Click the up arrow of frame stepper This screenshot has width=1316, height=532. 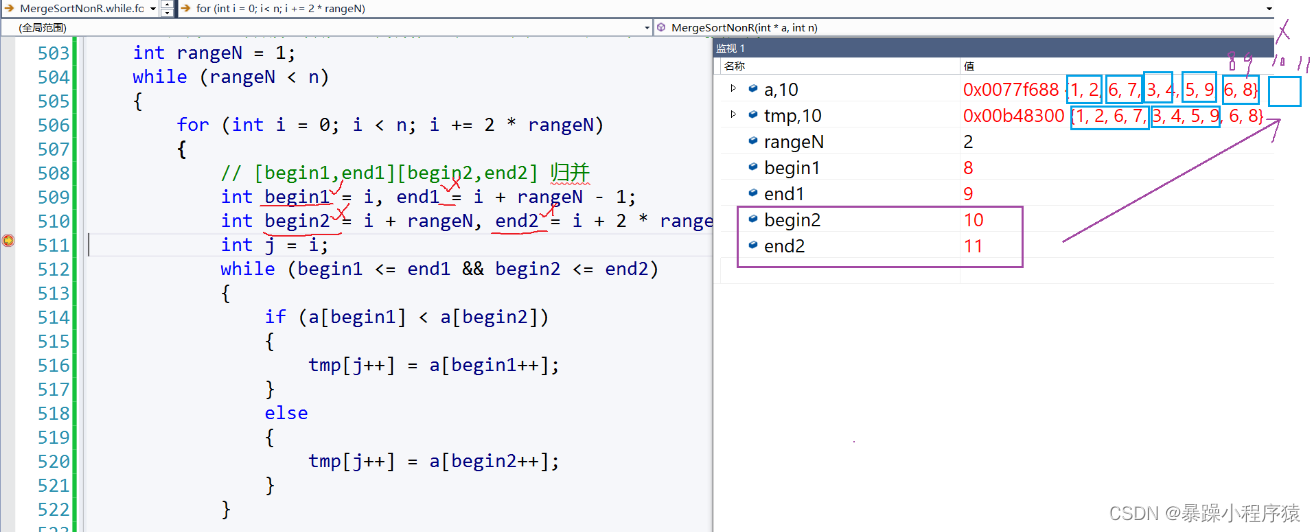[166, 5]
